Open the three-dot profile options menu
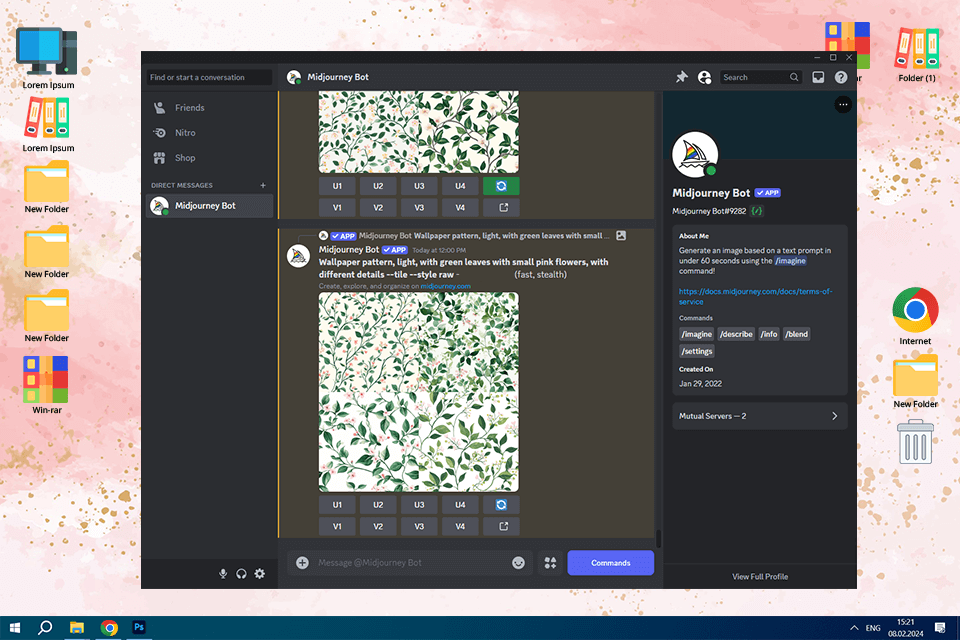This screenshot has width=960, height=640. point(843,105)
